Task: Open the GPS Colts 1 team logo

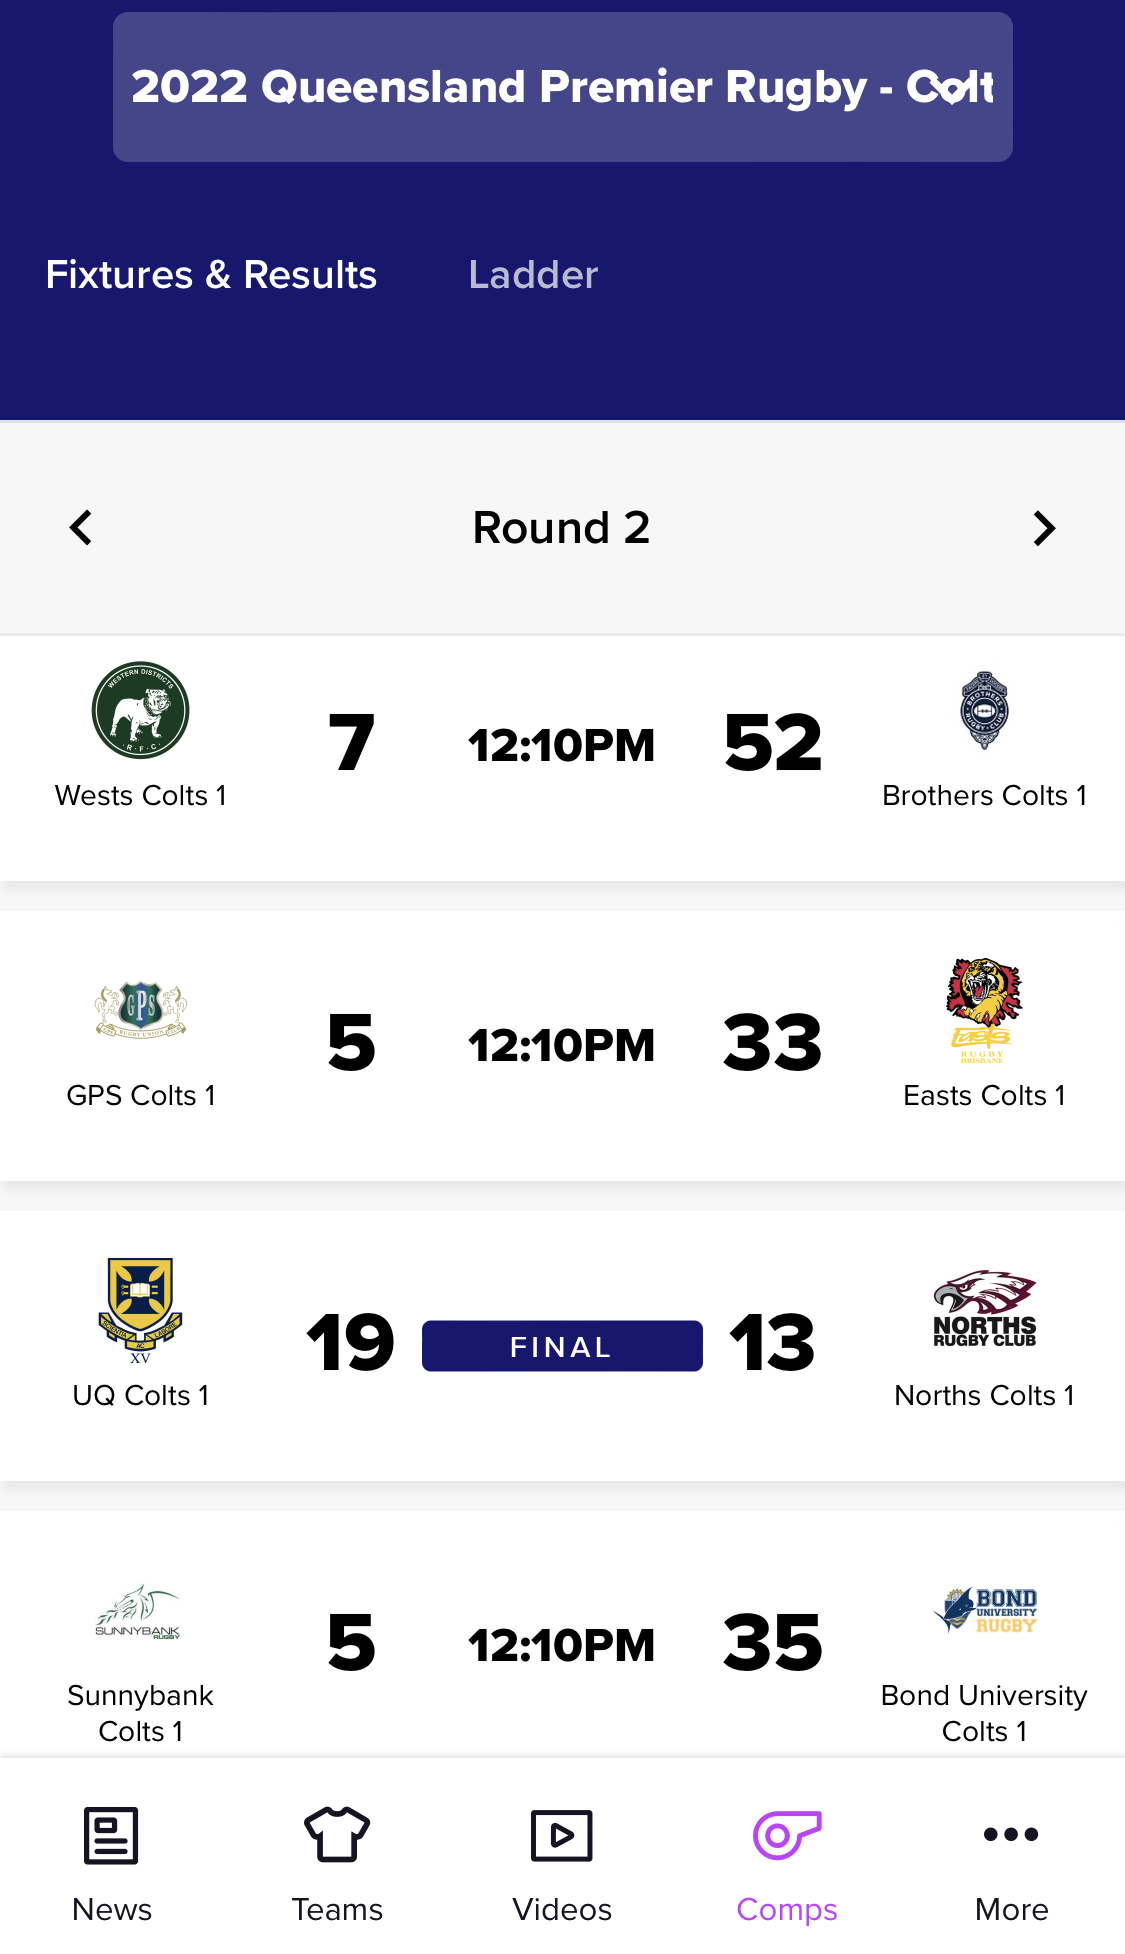Action: (141, 1010)
